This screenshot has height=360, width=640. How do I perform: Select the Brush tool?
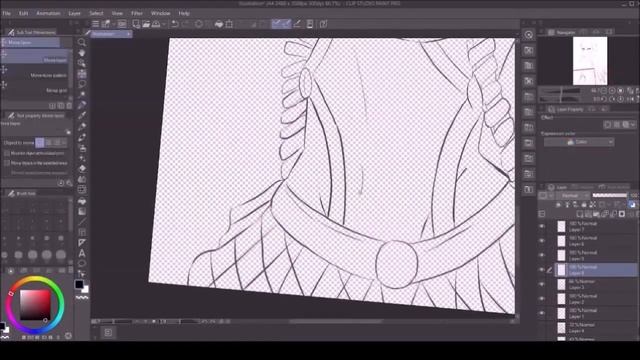[x=82, y=137]
